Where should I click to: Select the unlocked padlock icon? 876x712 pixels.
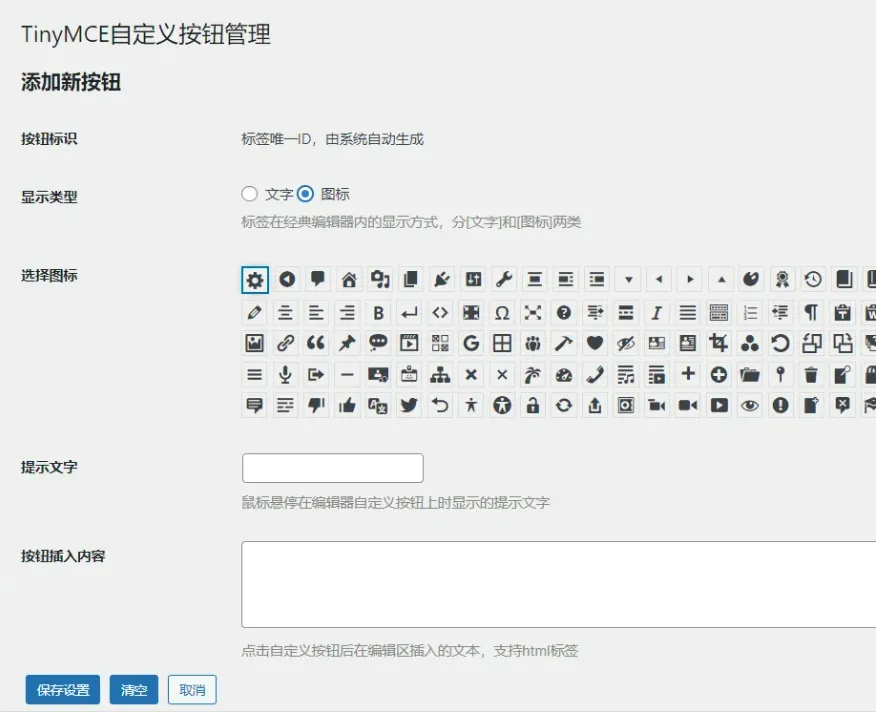pos(533,405)
